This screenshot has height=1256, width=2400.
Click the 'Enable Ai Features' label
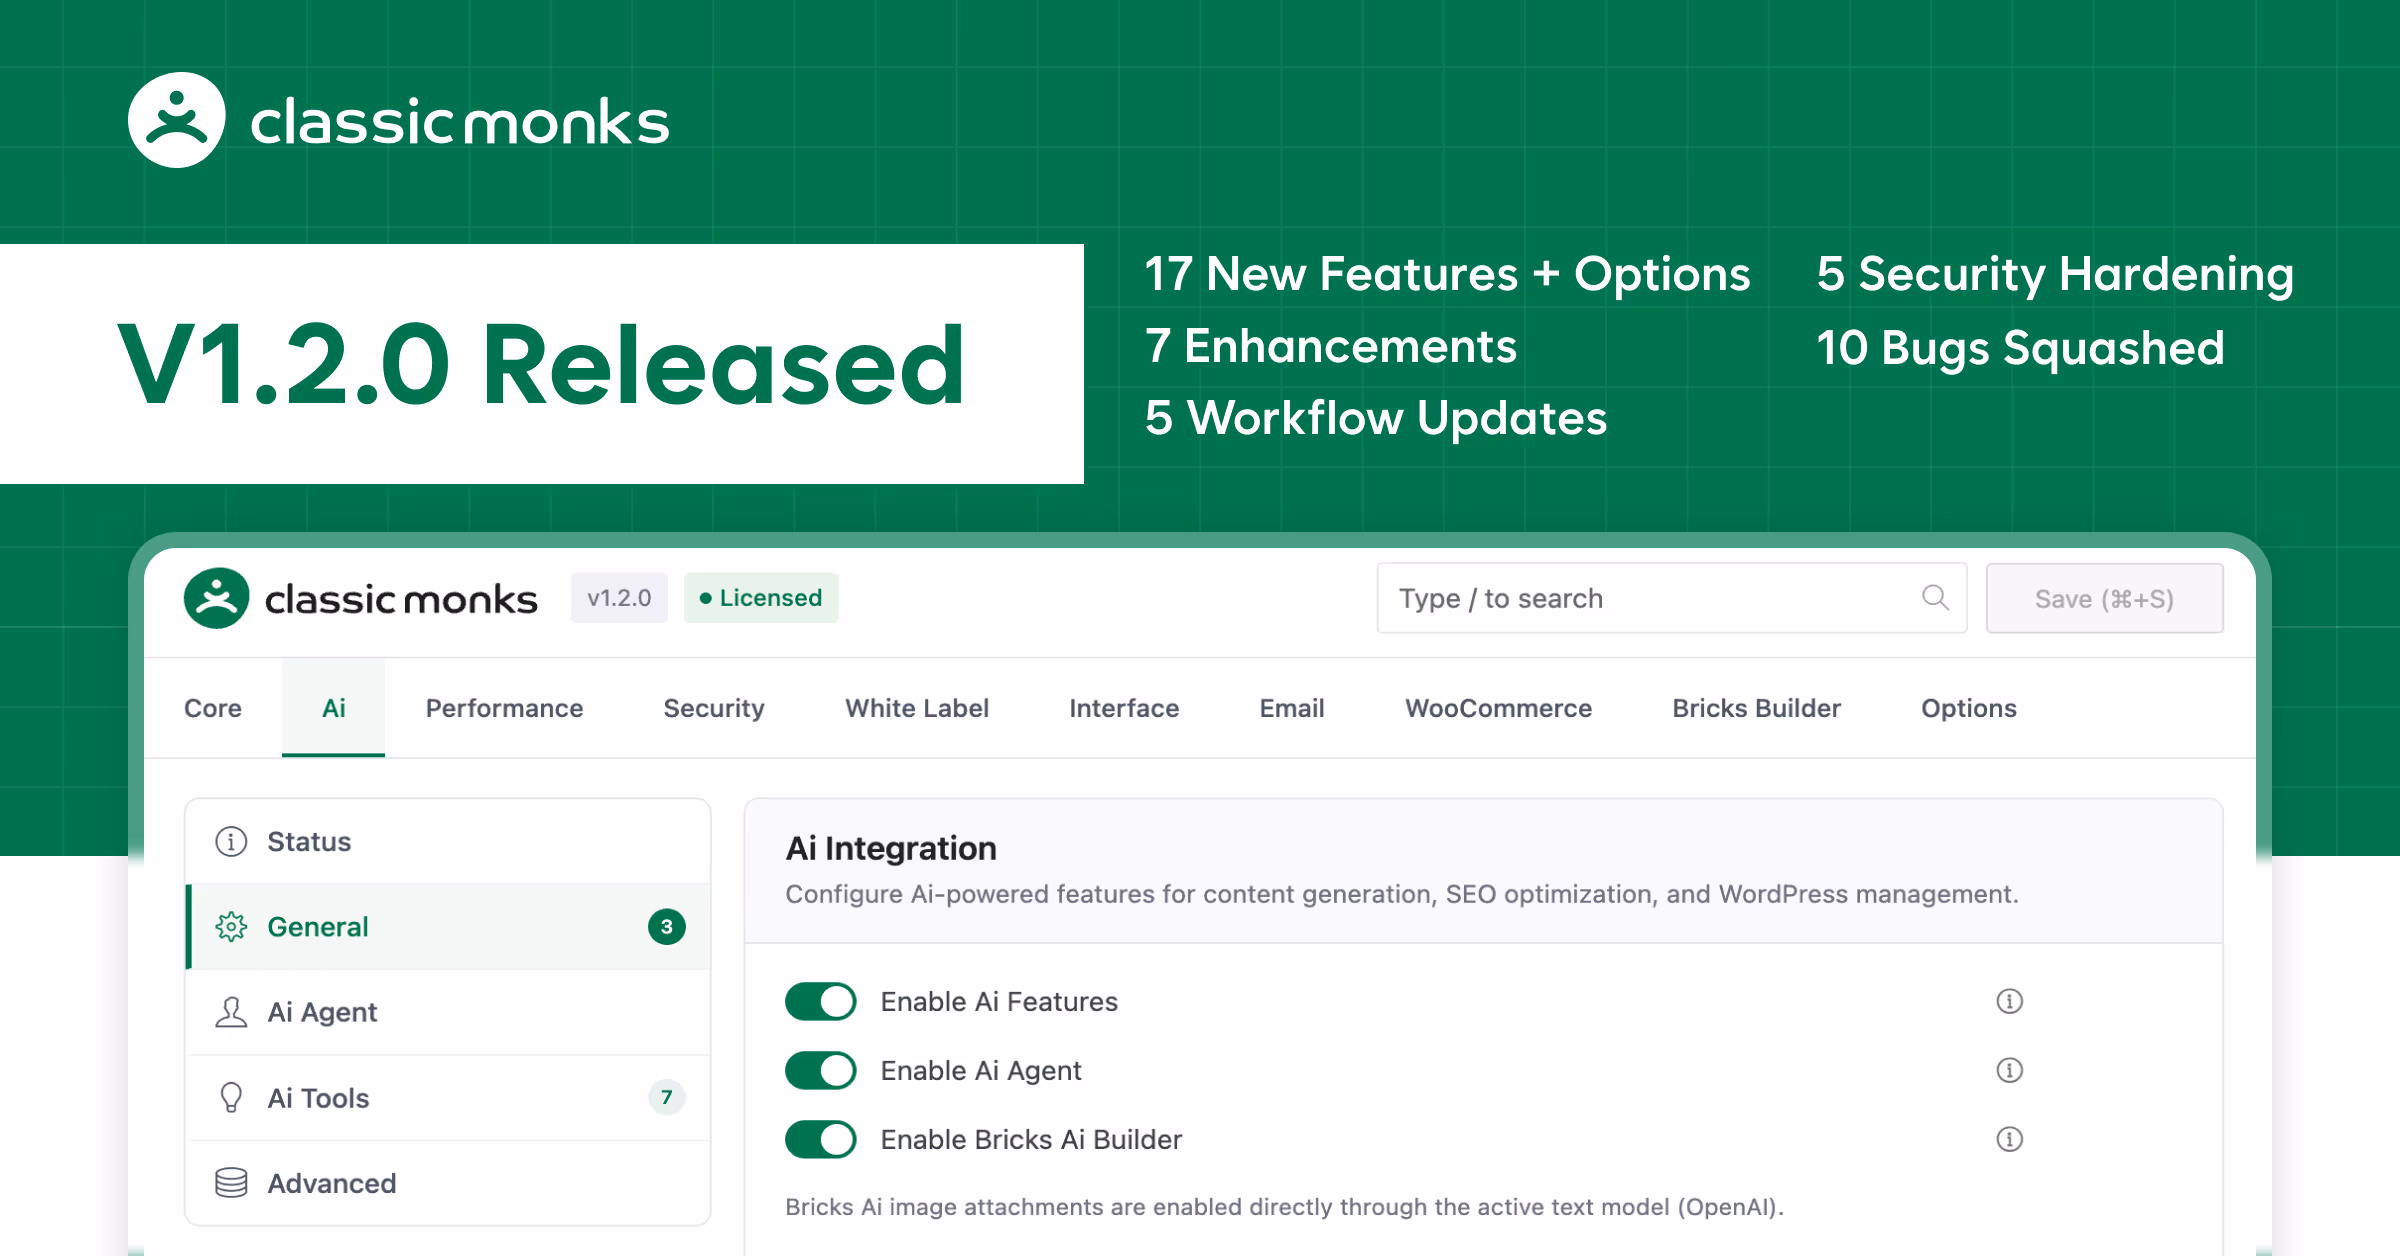click(x=999, y=1001)
